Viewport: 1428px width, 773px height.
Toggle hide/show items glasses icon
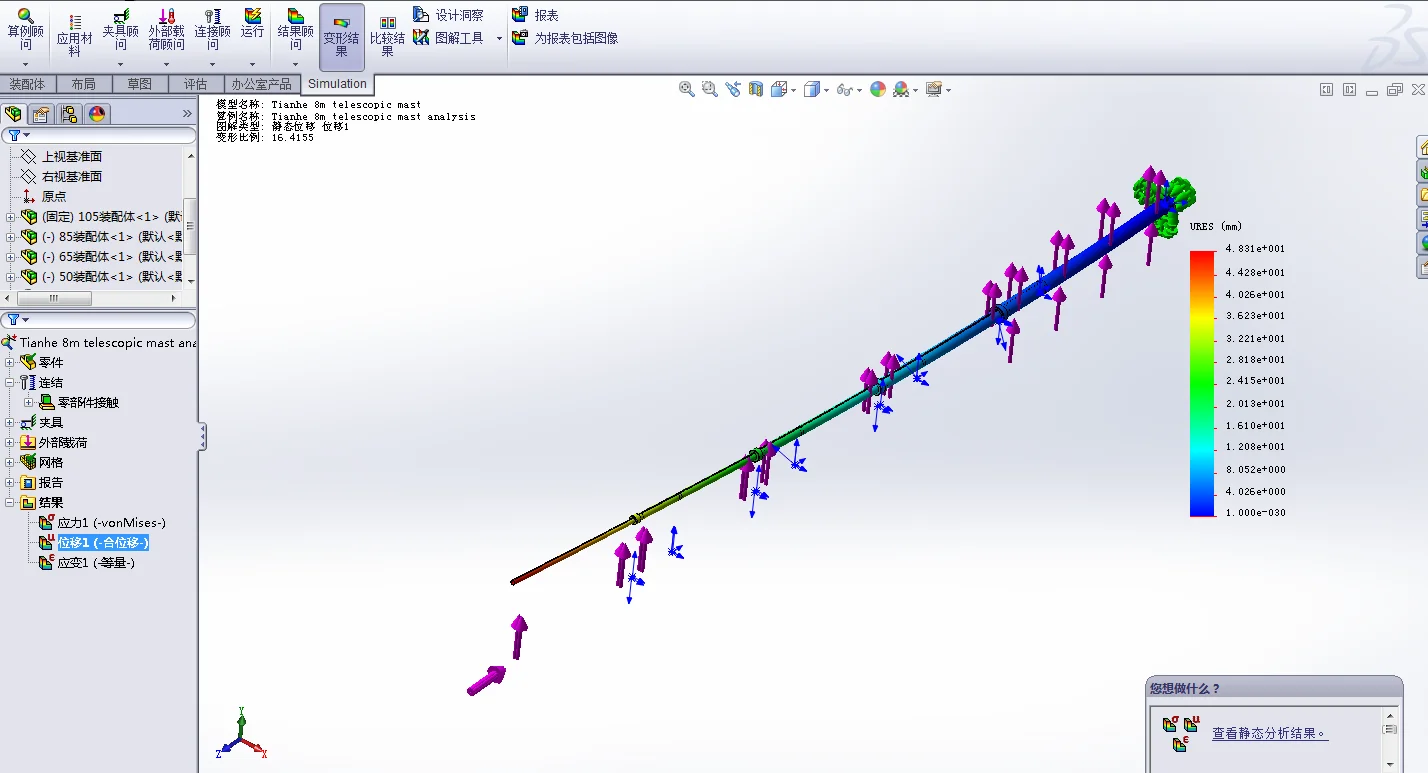[x=845, y=89]
